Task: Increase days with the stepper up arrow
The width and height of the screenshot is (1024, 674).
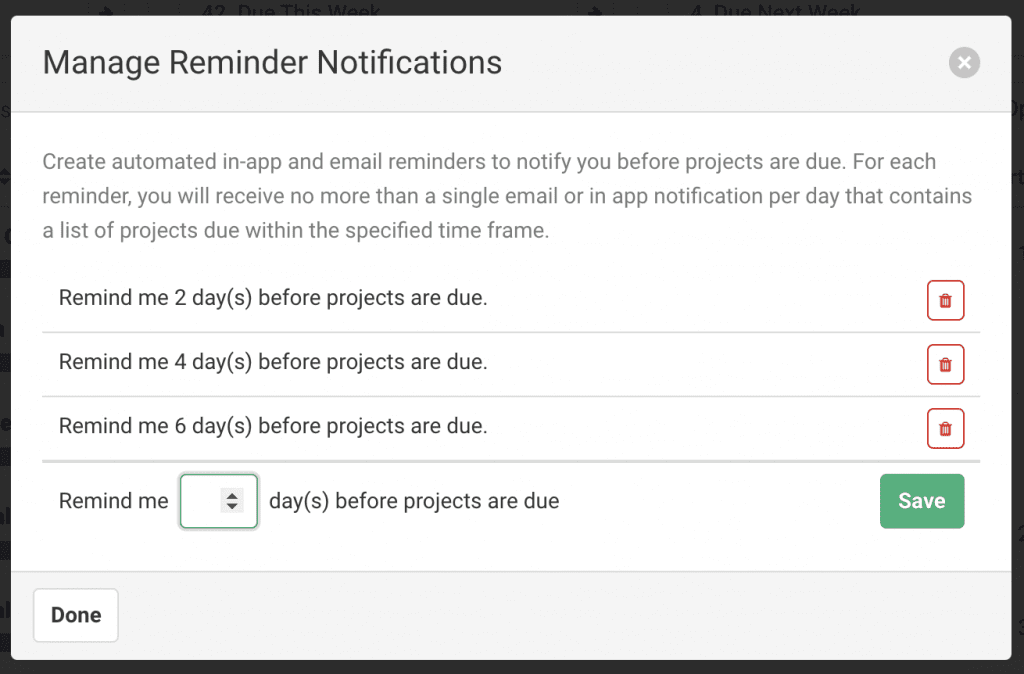Action: [x=232, y=496]
